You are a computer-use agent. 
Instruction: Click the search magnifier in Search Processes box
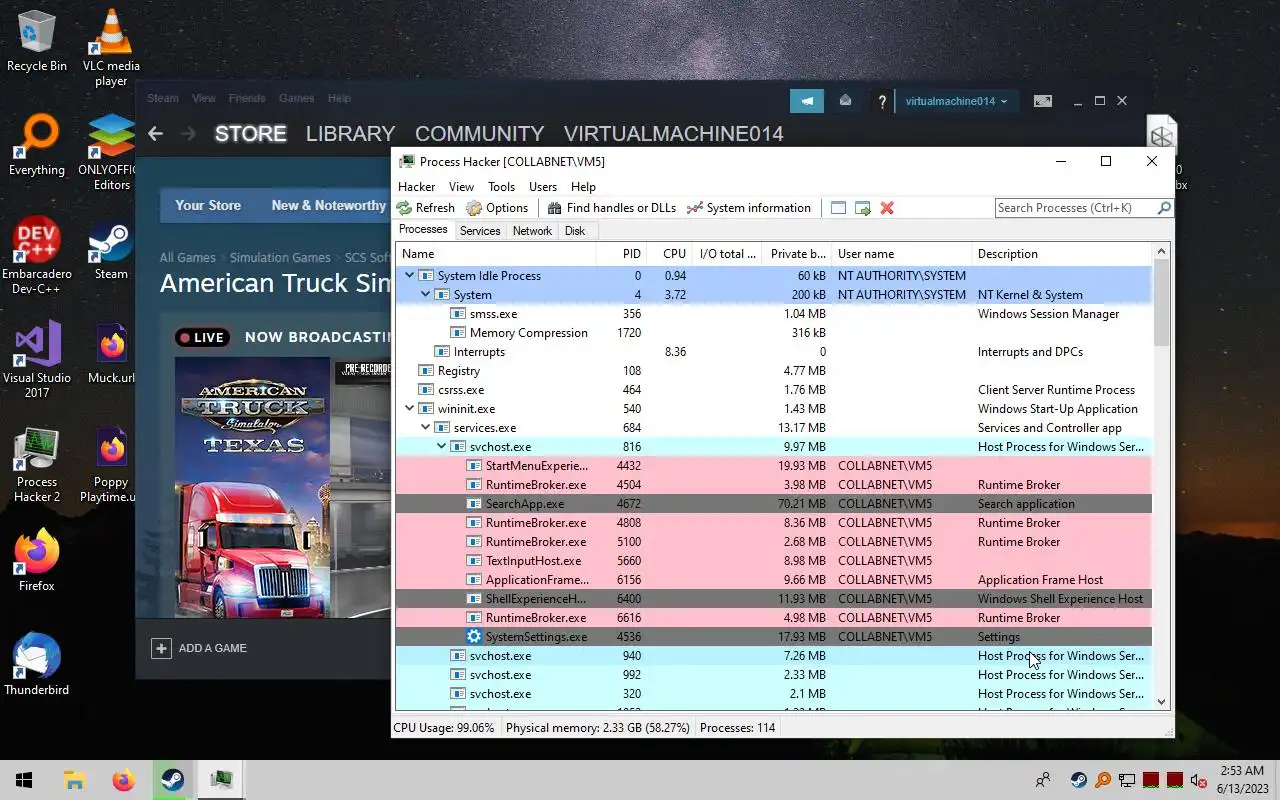click(x=1164, y=208)
